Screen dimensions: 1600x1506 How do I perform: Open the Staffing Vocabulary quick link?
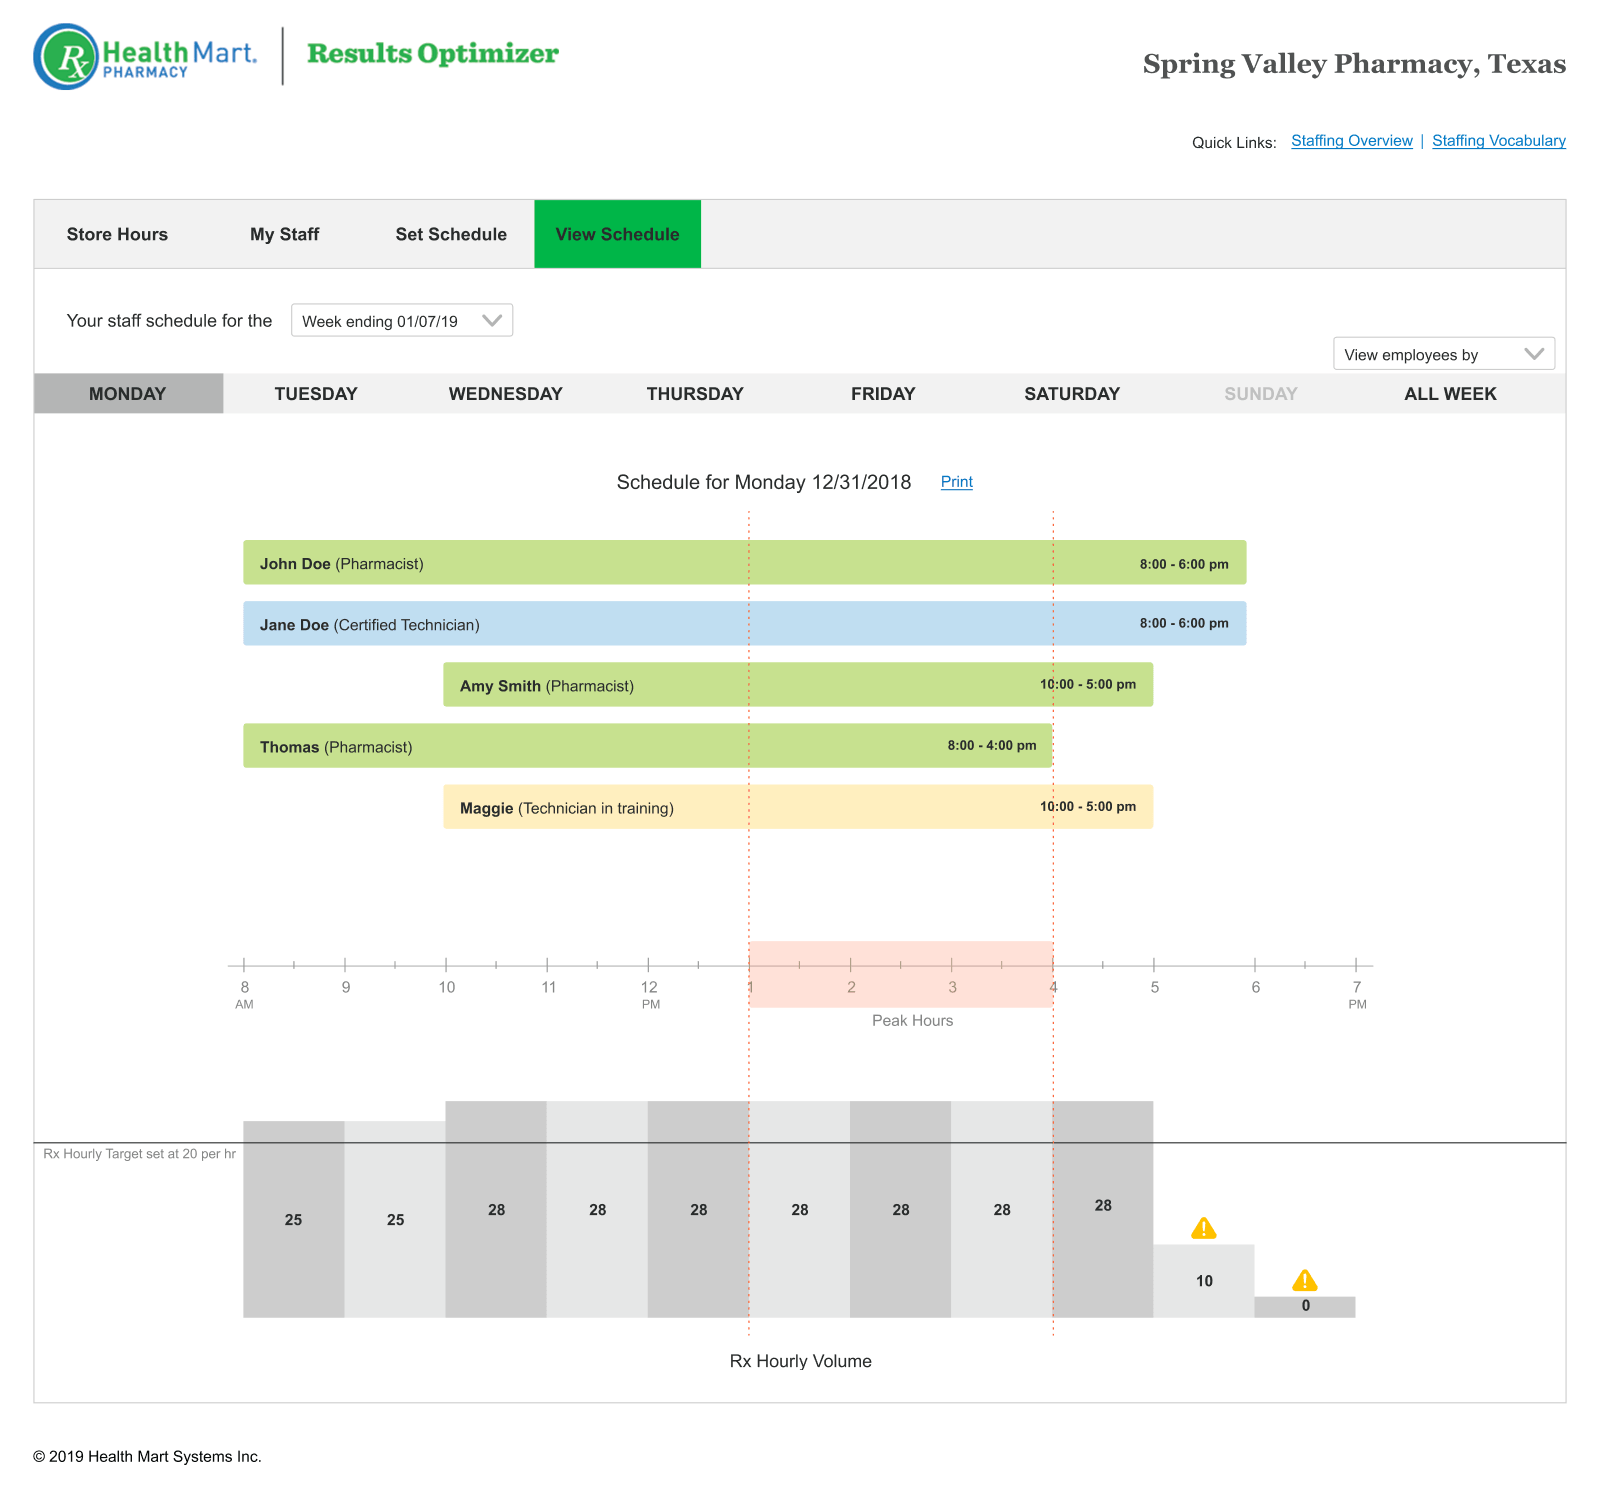tap(1499, 141)
